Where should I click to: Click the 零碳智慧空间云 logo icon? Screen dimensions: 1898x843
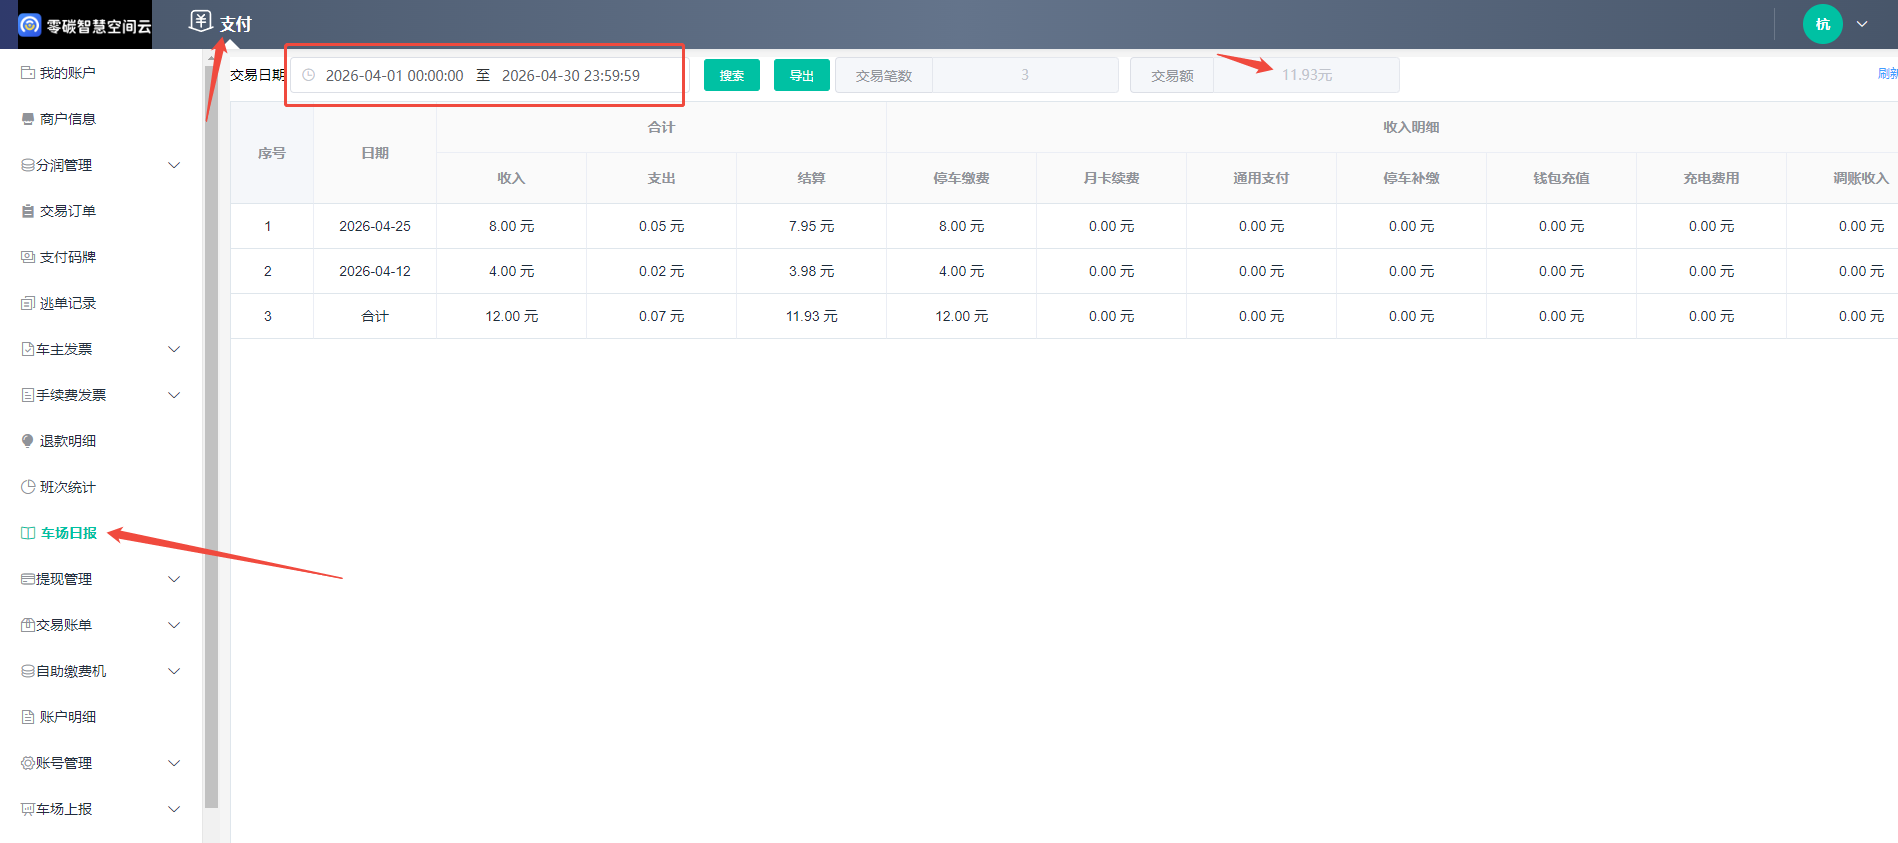[x=30, y=25]
